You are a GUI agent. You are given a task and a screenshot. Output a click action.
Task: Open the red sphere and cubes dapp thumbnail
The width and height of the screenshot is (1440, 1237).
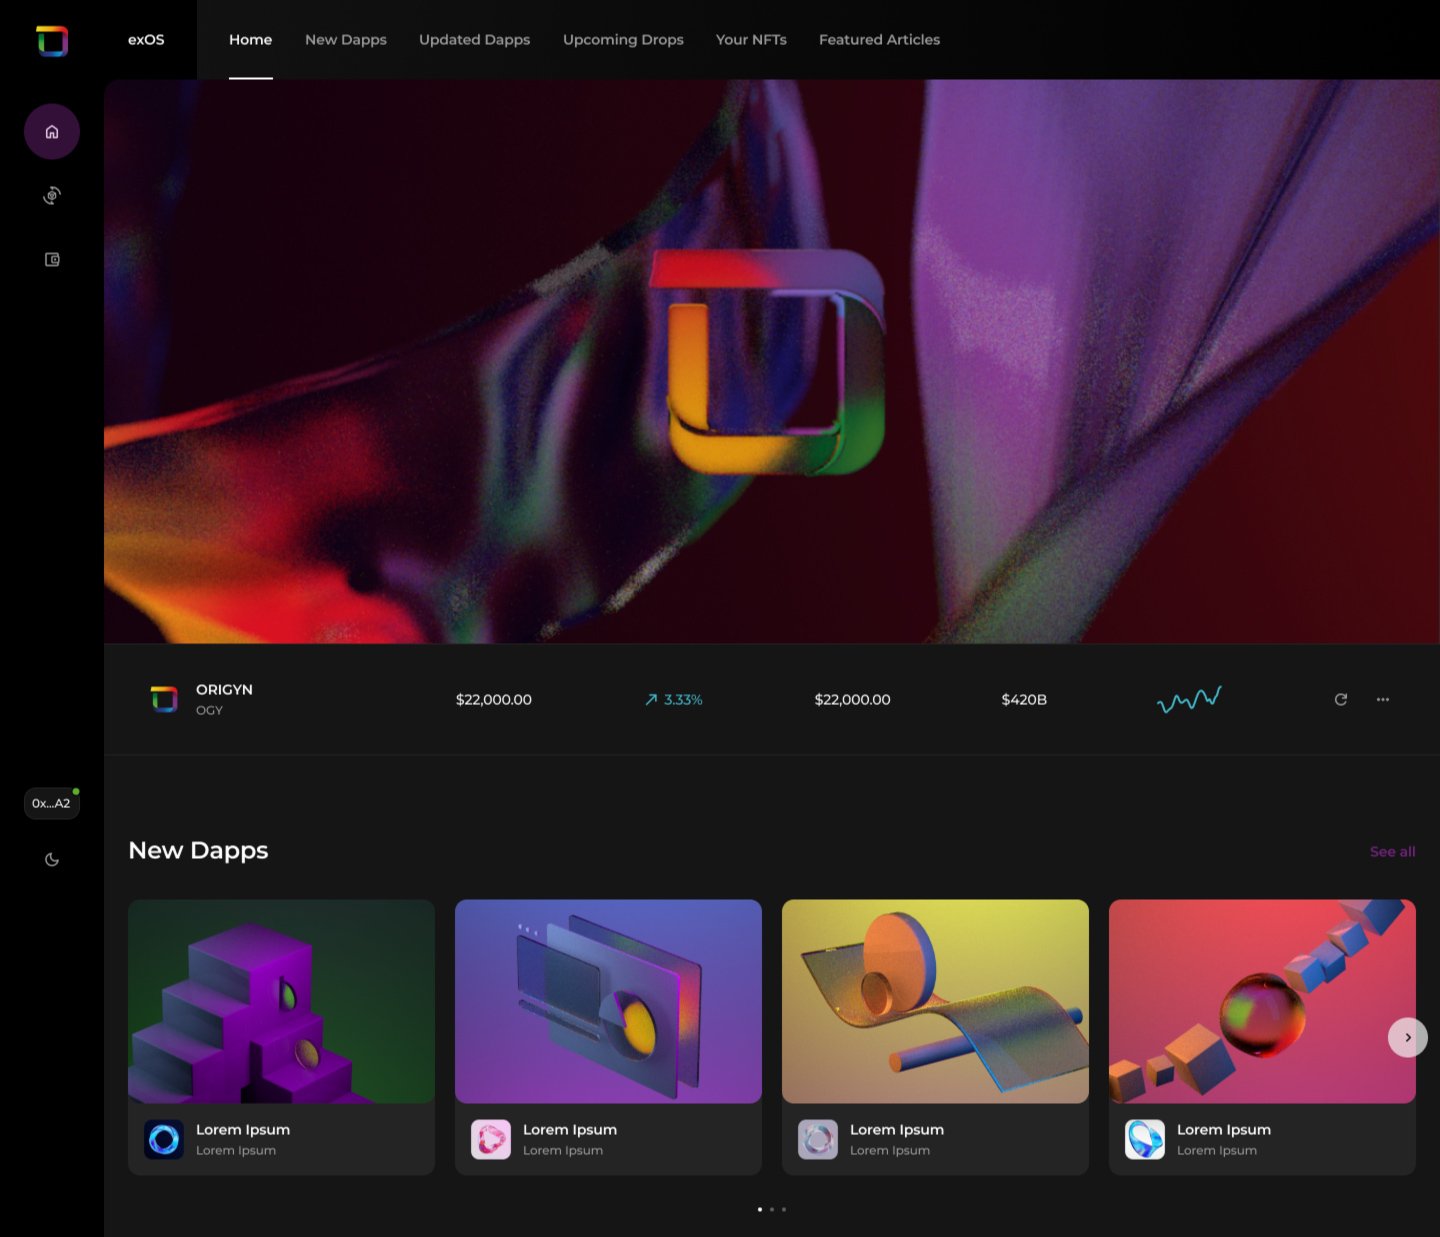1262,1002
